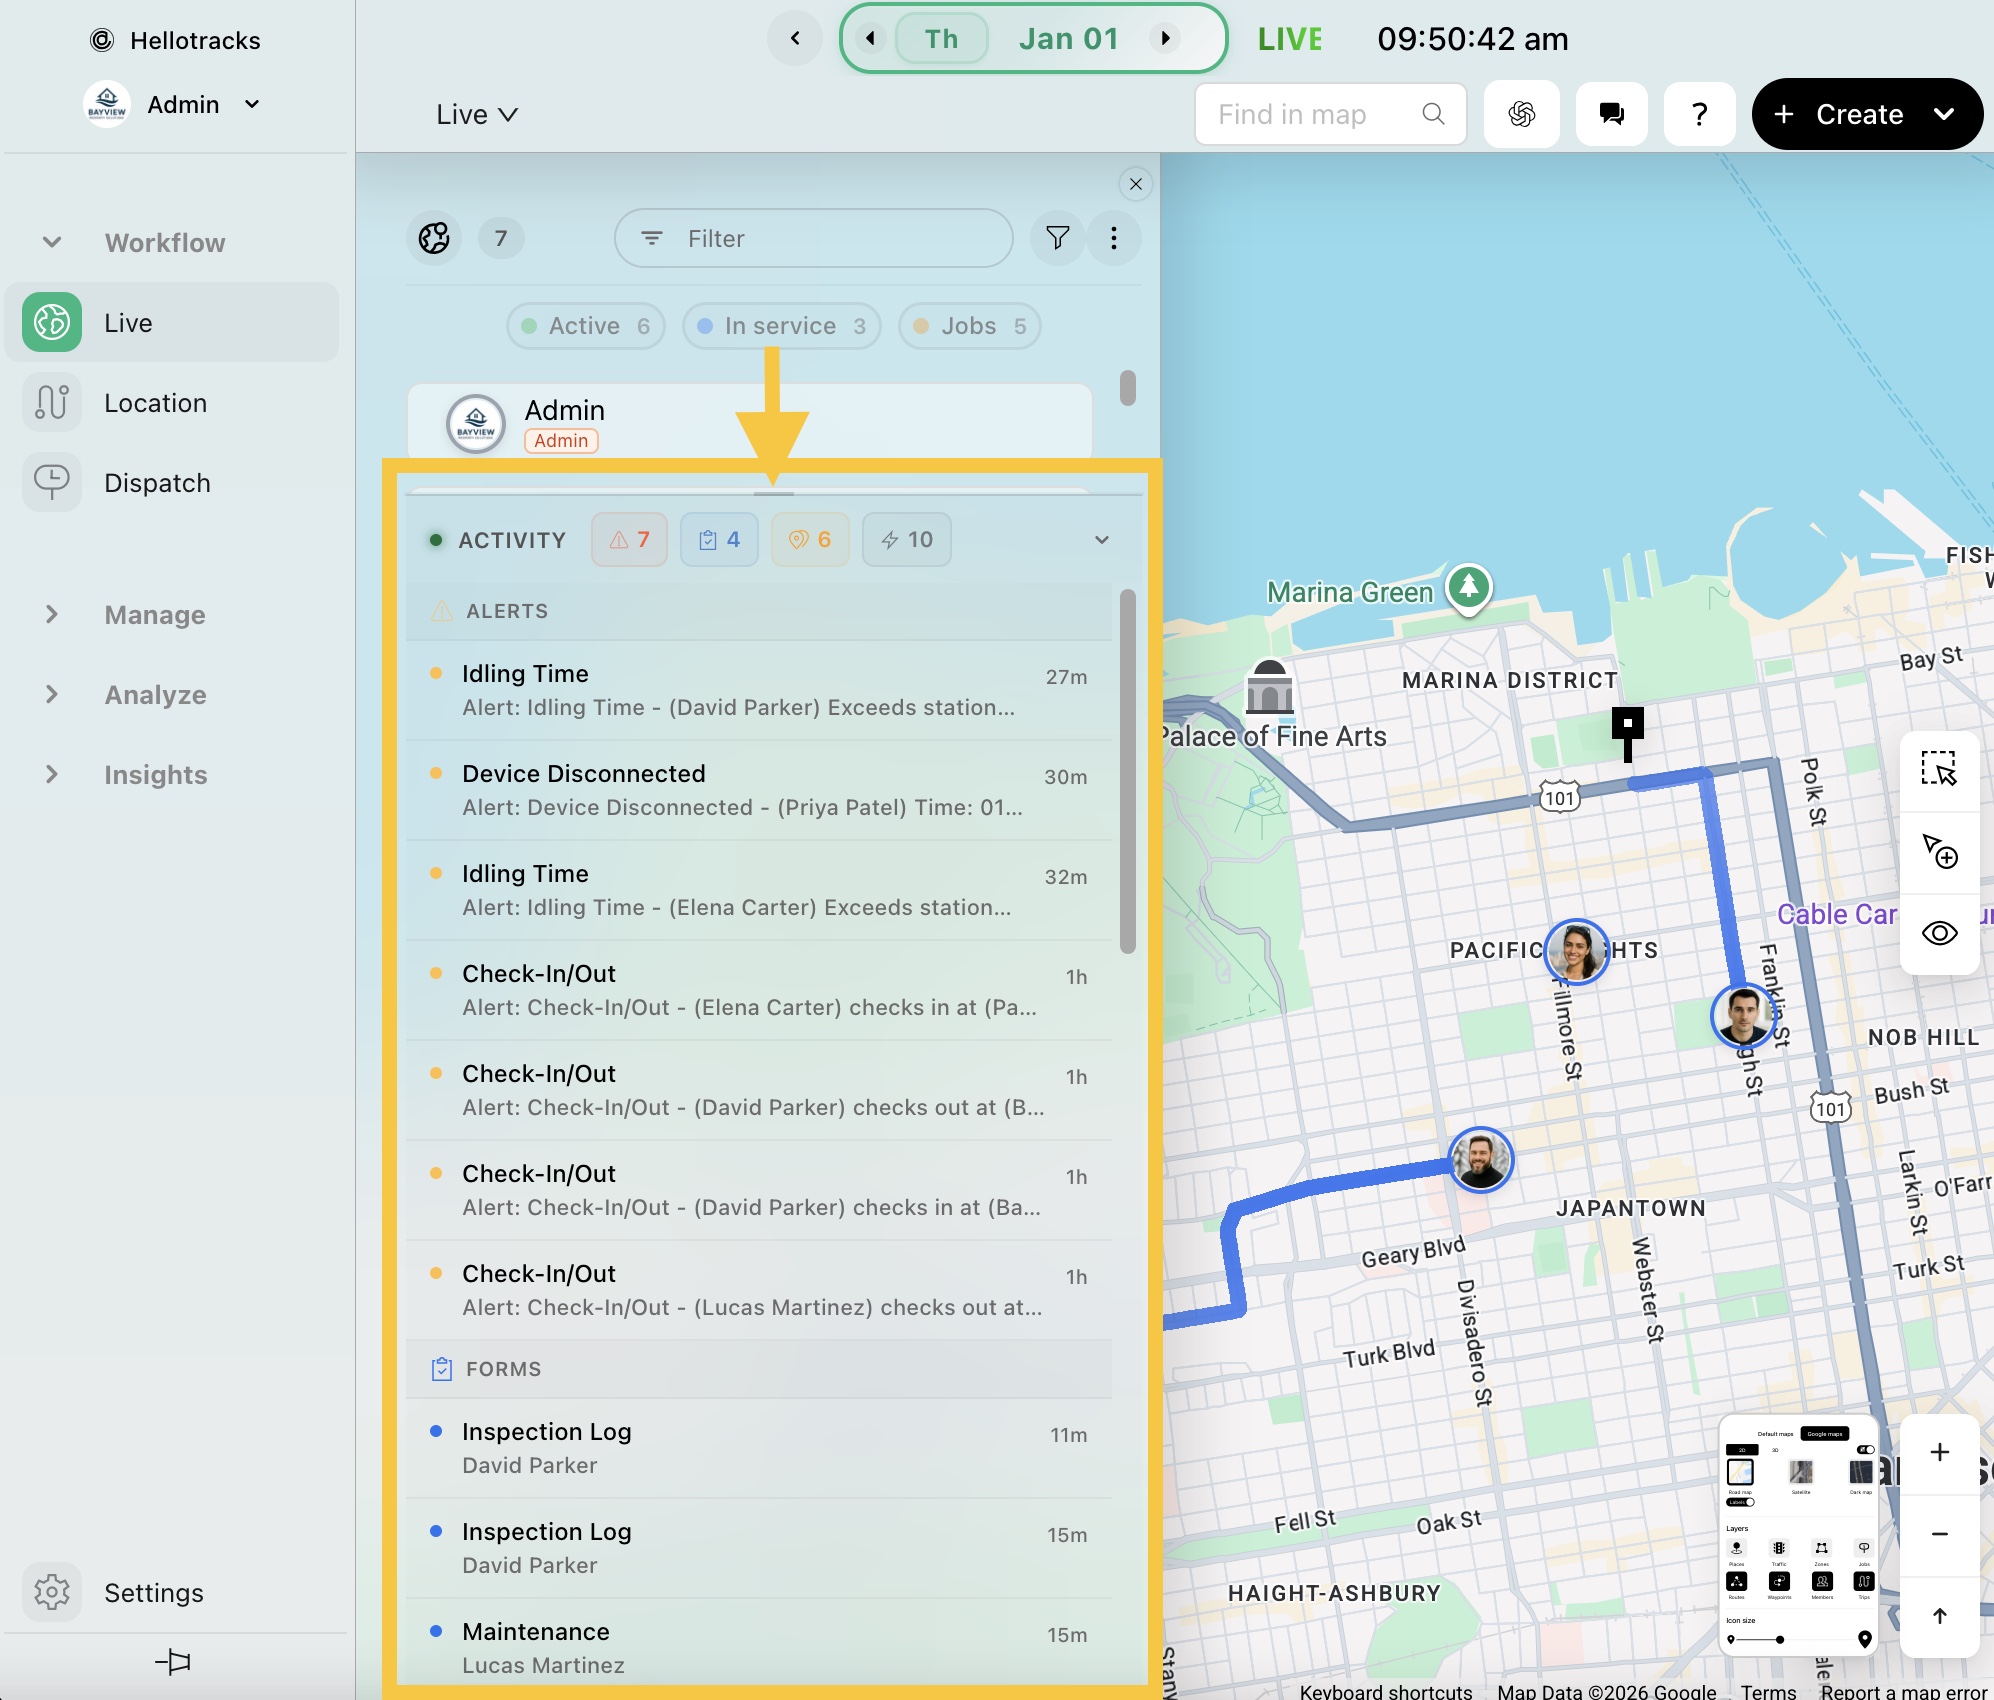
Task: Select the area selection tool on map
Action: pyautogui.click(x=1938, y=769)
